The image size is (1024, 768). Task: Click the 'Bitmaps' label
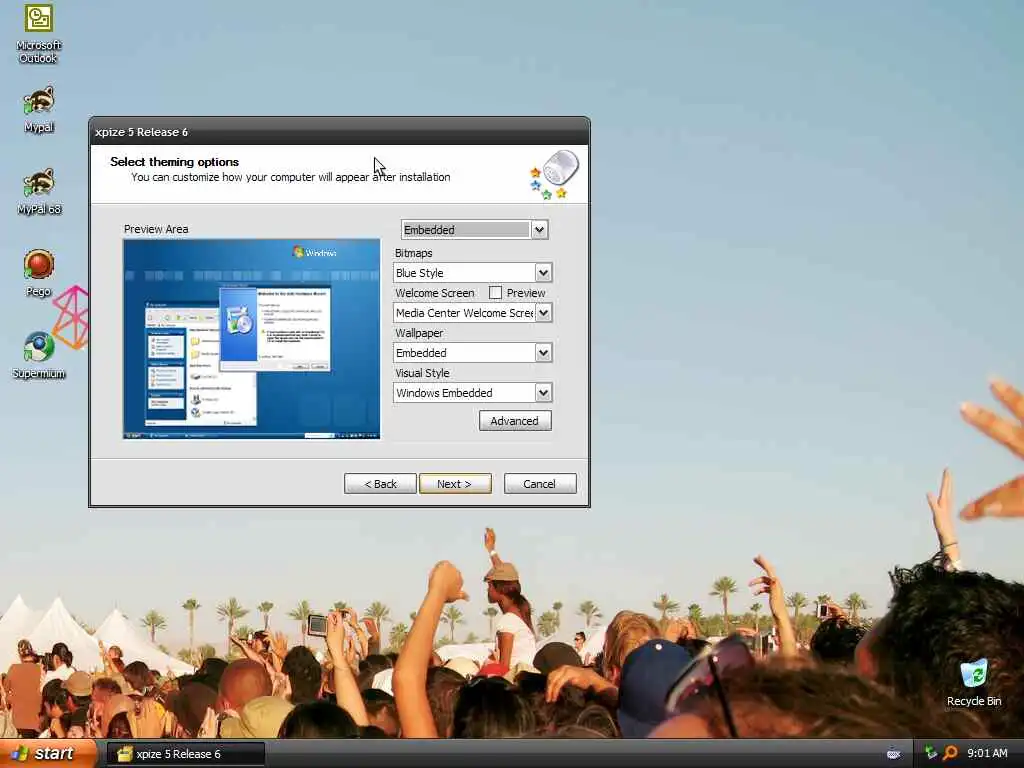413,253
